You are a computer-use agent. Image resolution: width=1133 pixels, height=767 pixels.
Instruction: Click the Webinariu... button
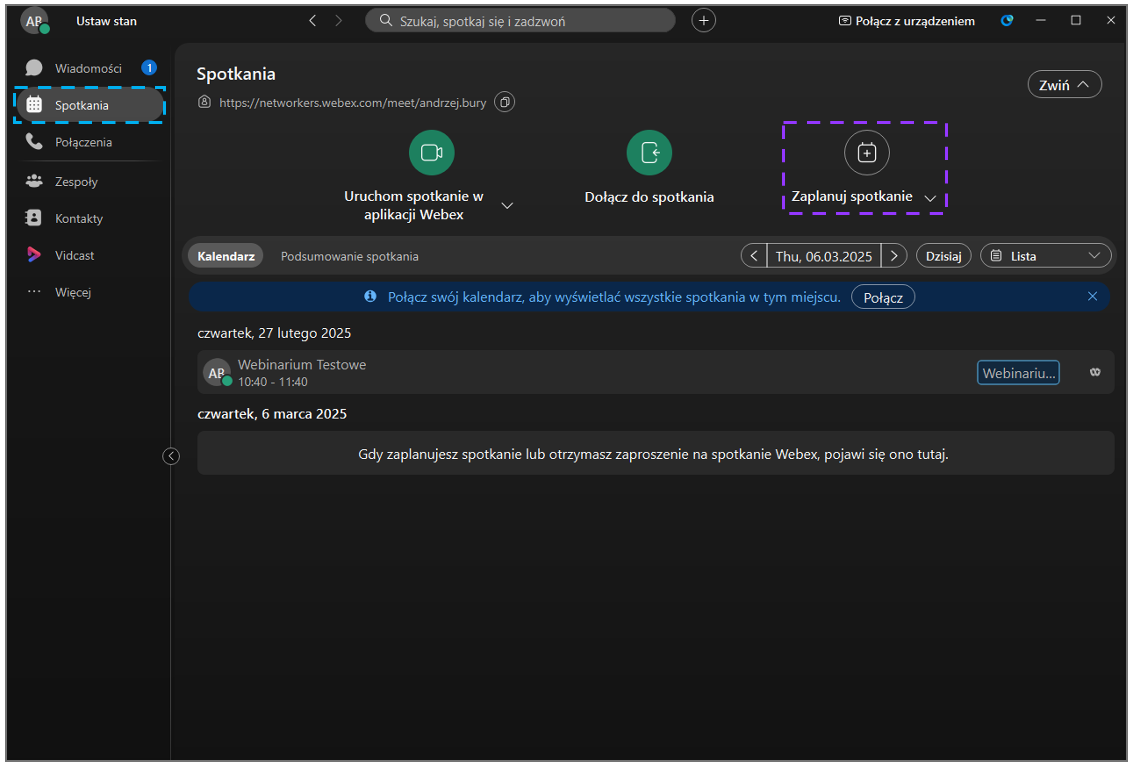point(1018,373)
